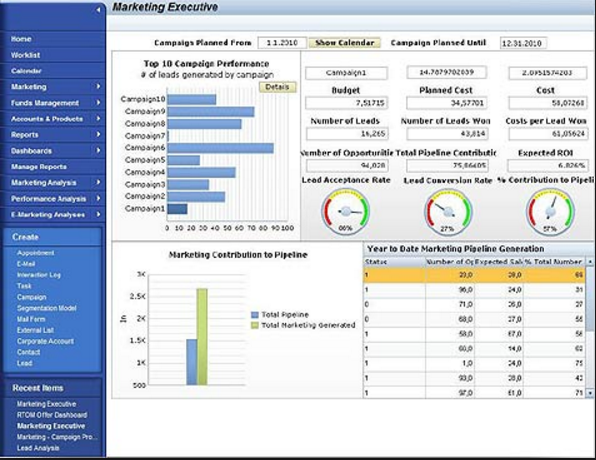Image resolution: width=596 pixels, height=460 pixels.
Task: Click the Details button above chart
Action: [277, 87]
